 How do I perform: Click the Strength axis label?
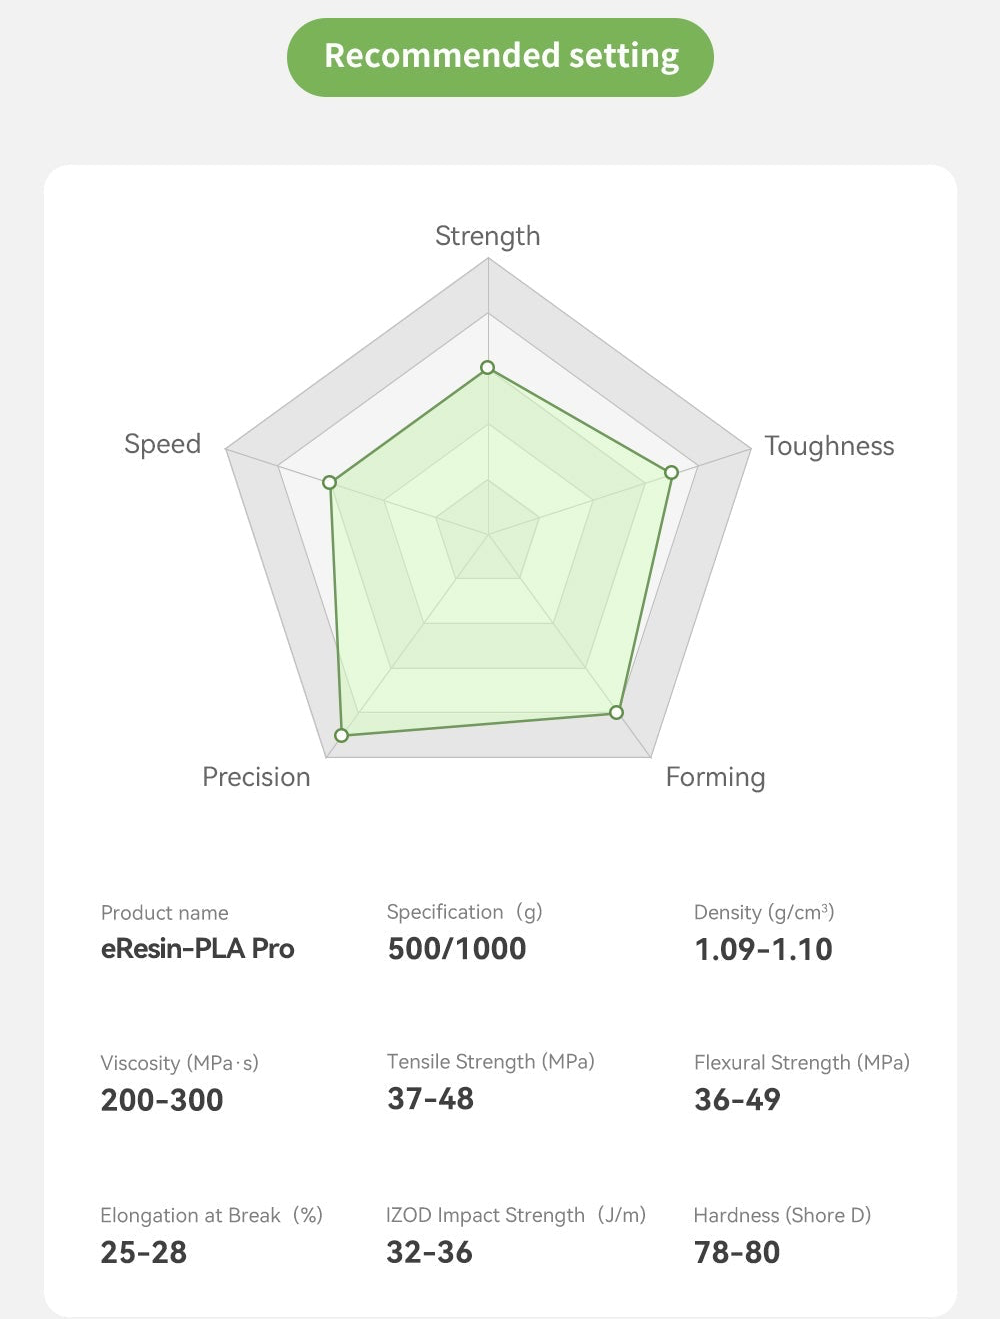pyautogui.click(x=487, y=236)
